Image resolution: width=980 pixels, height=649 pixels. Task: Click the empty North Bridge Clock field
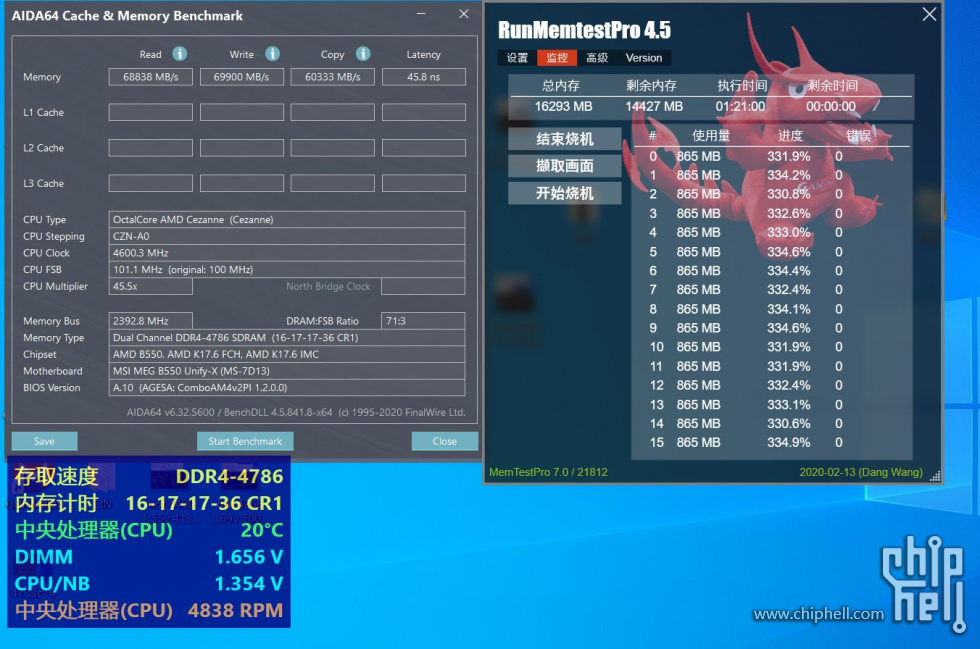[x=423, y=286]
